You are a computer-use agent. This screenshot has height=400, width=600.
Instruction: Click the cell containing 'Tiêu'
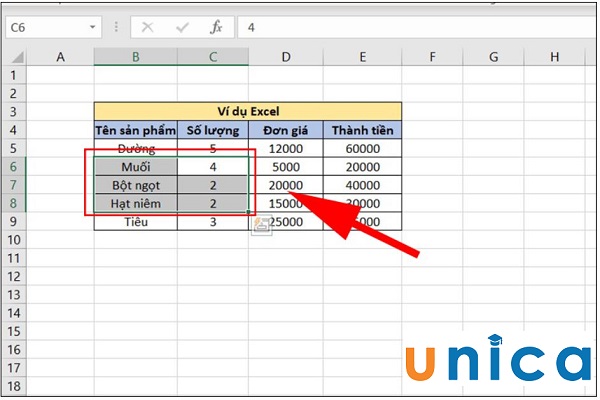point(135,222)
